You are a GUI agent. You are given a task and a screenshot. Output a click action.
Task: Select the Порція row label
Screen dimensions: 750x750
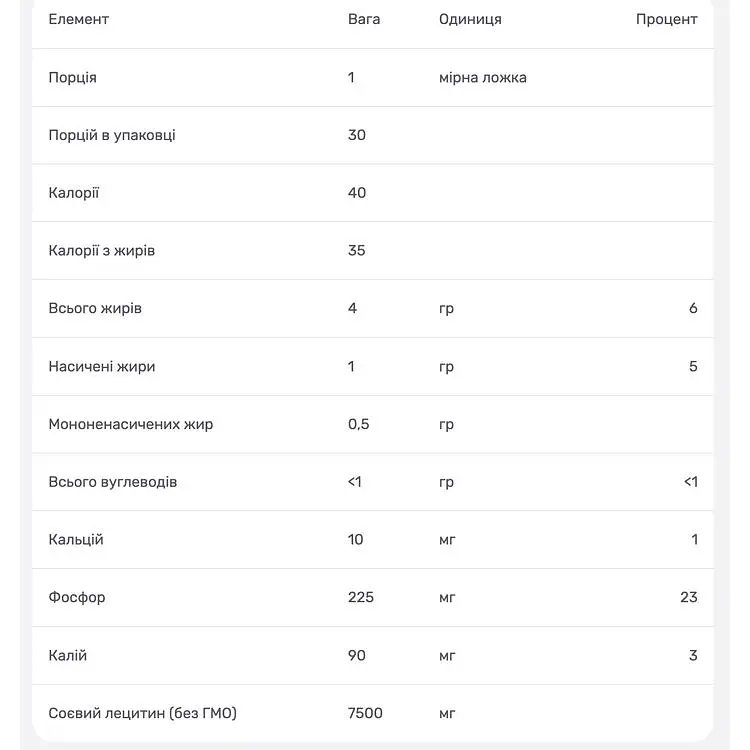72,77
